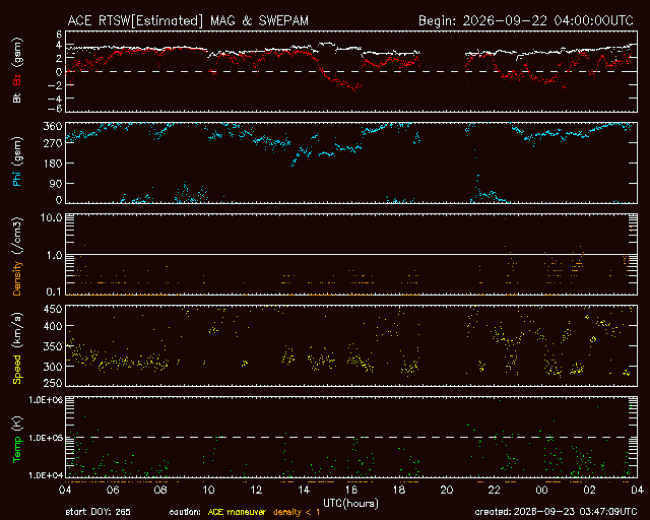This screenshot has height=520, width=650.
Task: Click the '1.0E+05' tick on the Temp axis
Action: pos(46,438)
